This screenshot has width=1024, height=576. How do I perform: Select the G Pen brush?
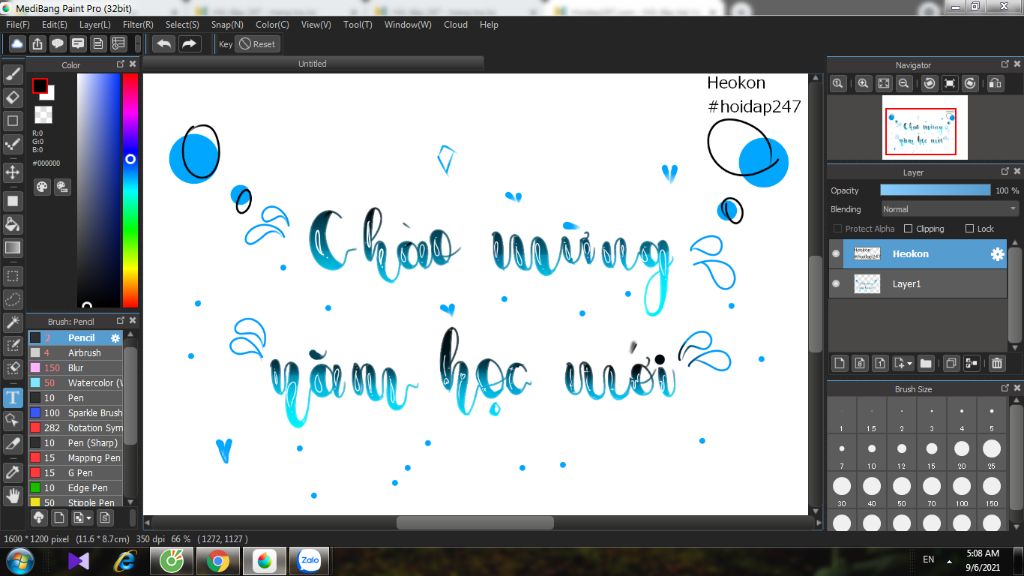pos(76,473)
